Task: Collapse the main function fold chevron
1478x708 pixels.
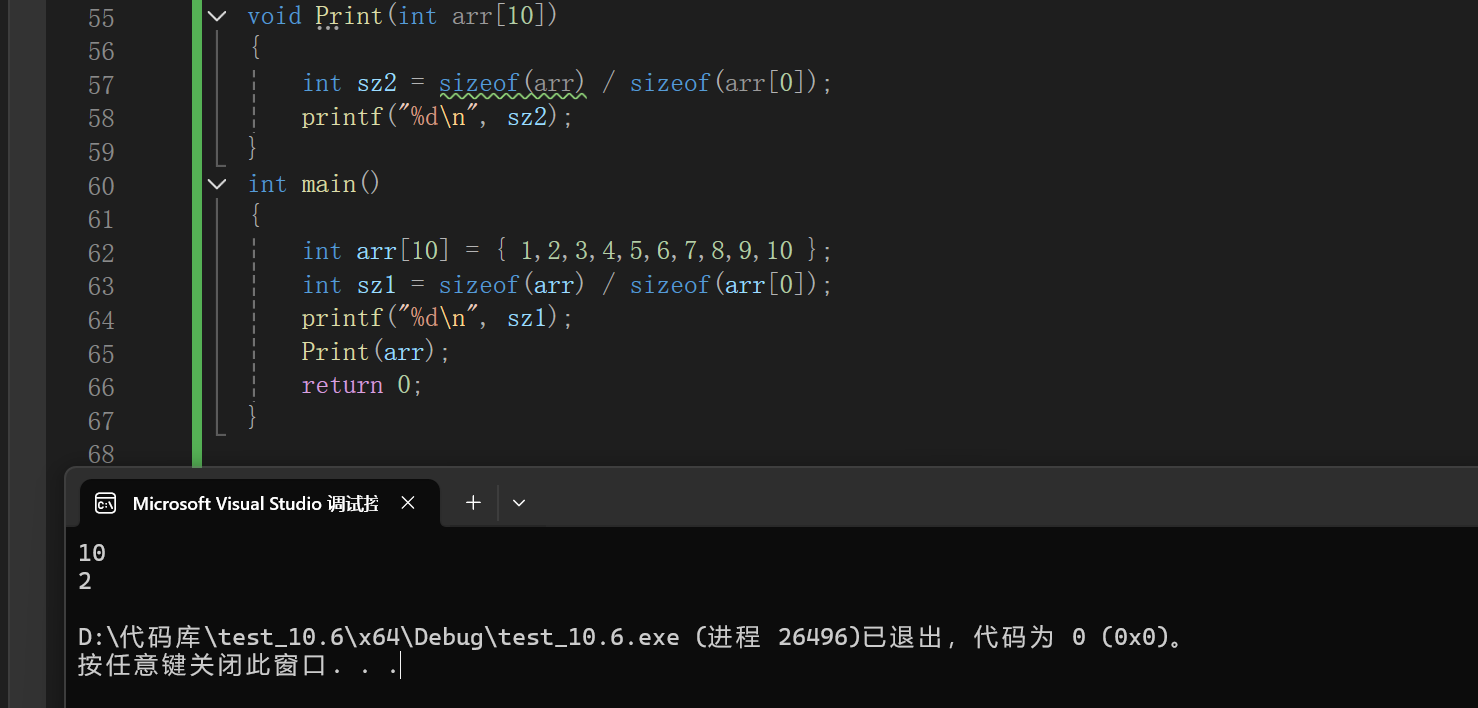Action: coord(217,184)
